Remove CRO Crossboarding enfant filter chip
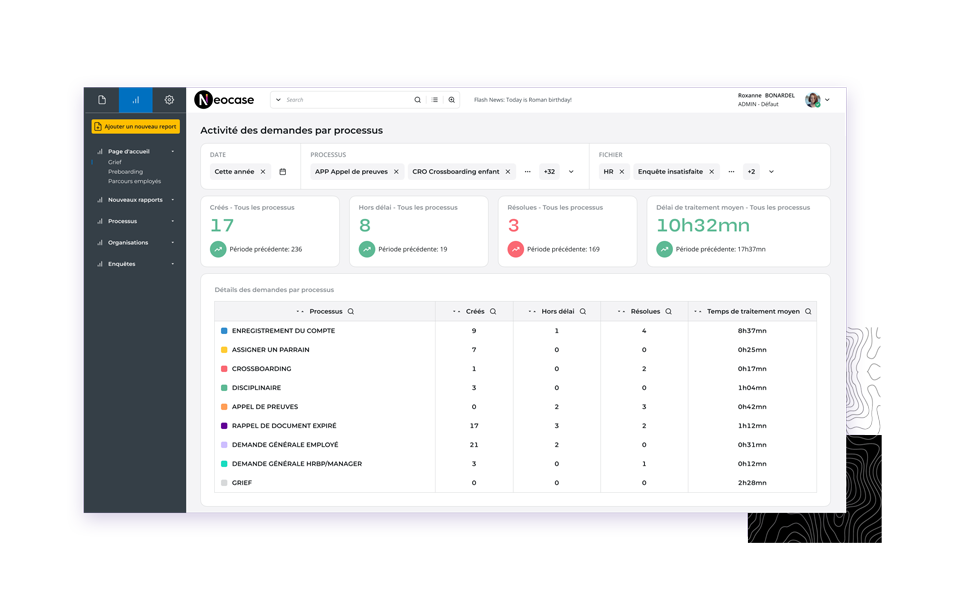Viewport: 960px width, 601px height. 508,172
